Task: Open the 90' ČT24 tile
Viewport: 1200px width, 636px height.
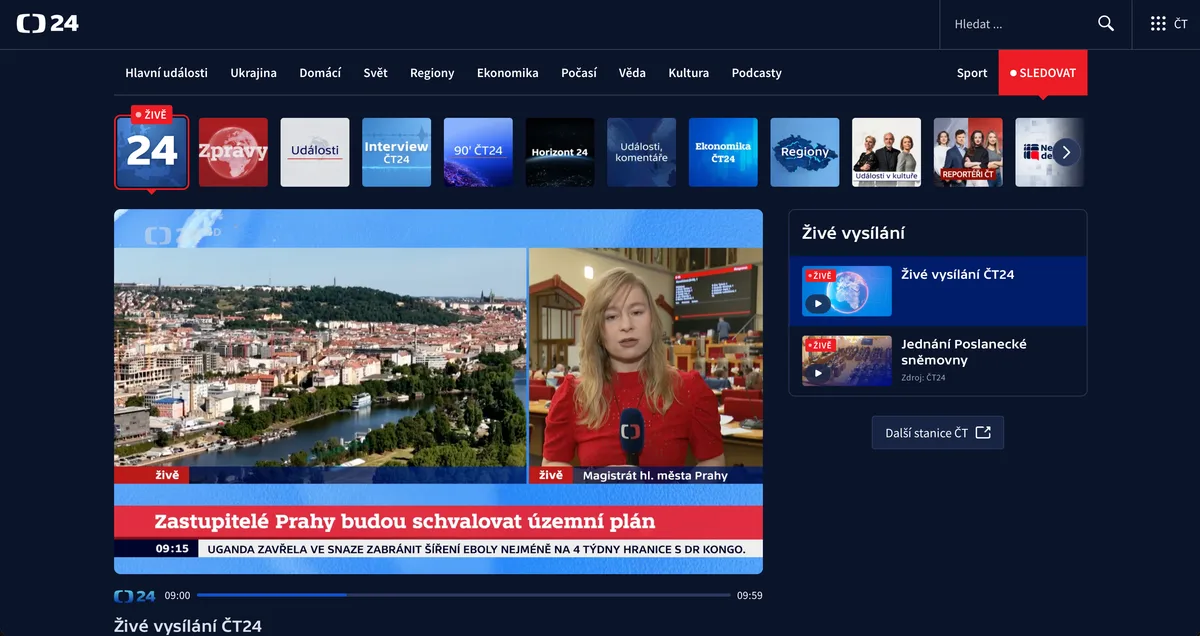Action: pos(478,152)
